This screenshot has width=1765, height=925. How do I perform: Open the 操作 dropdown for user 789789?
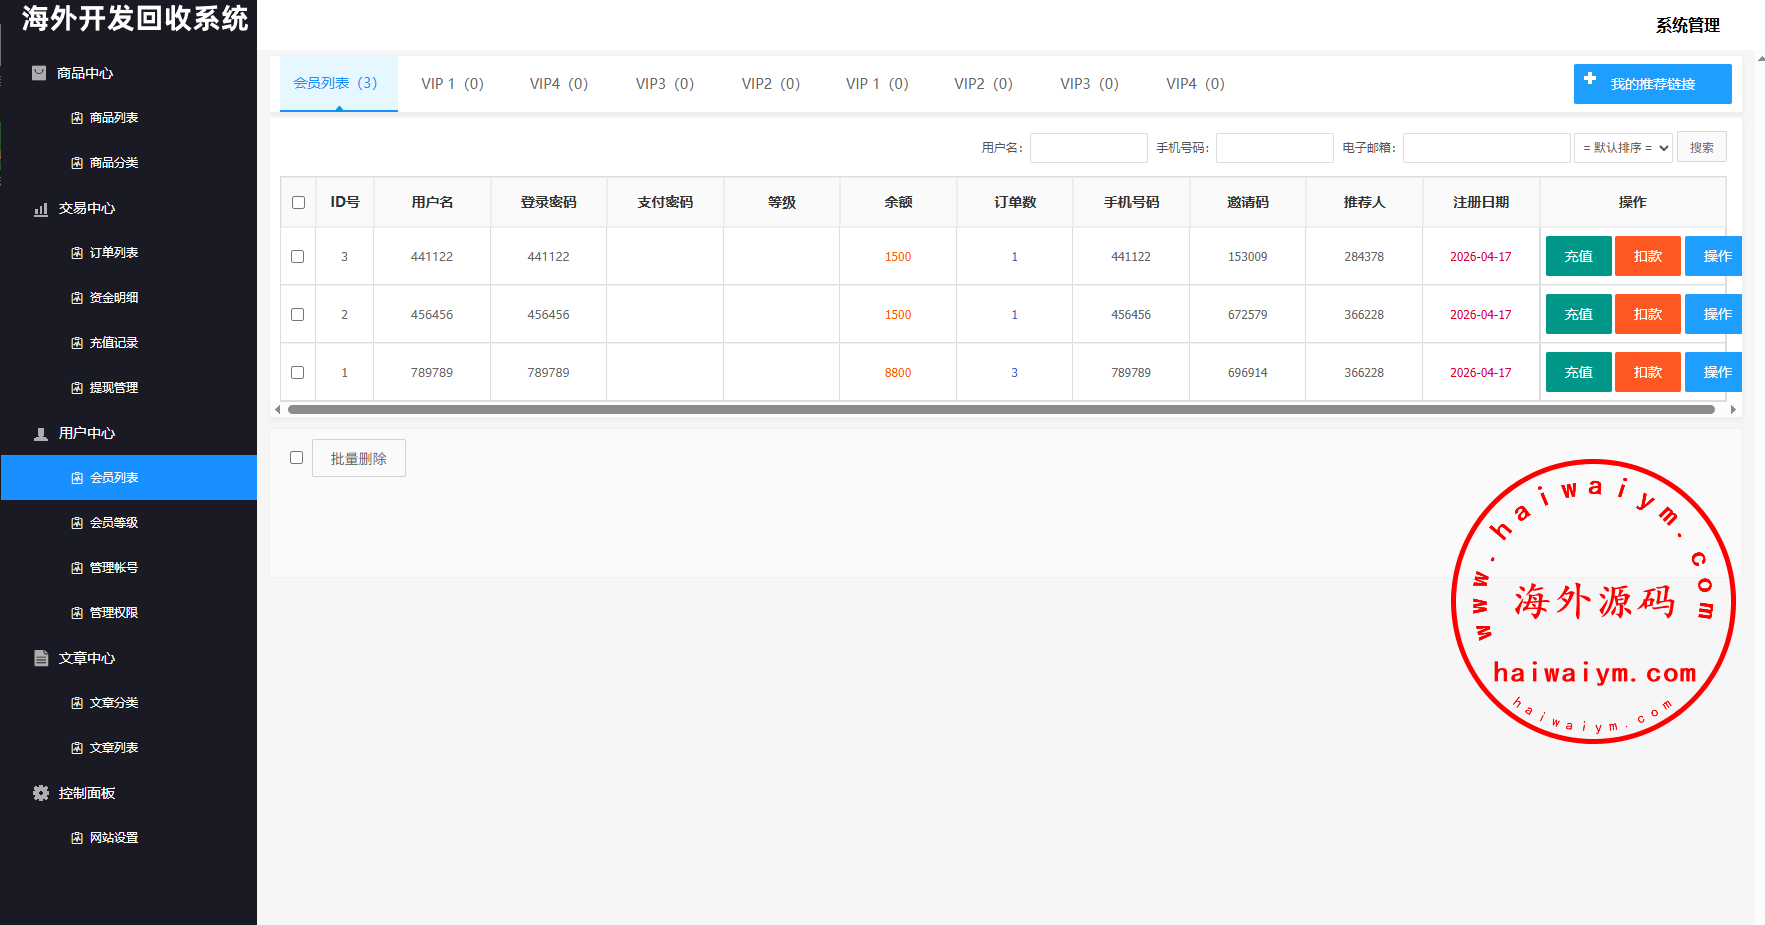coord(1715,372)
